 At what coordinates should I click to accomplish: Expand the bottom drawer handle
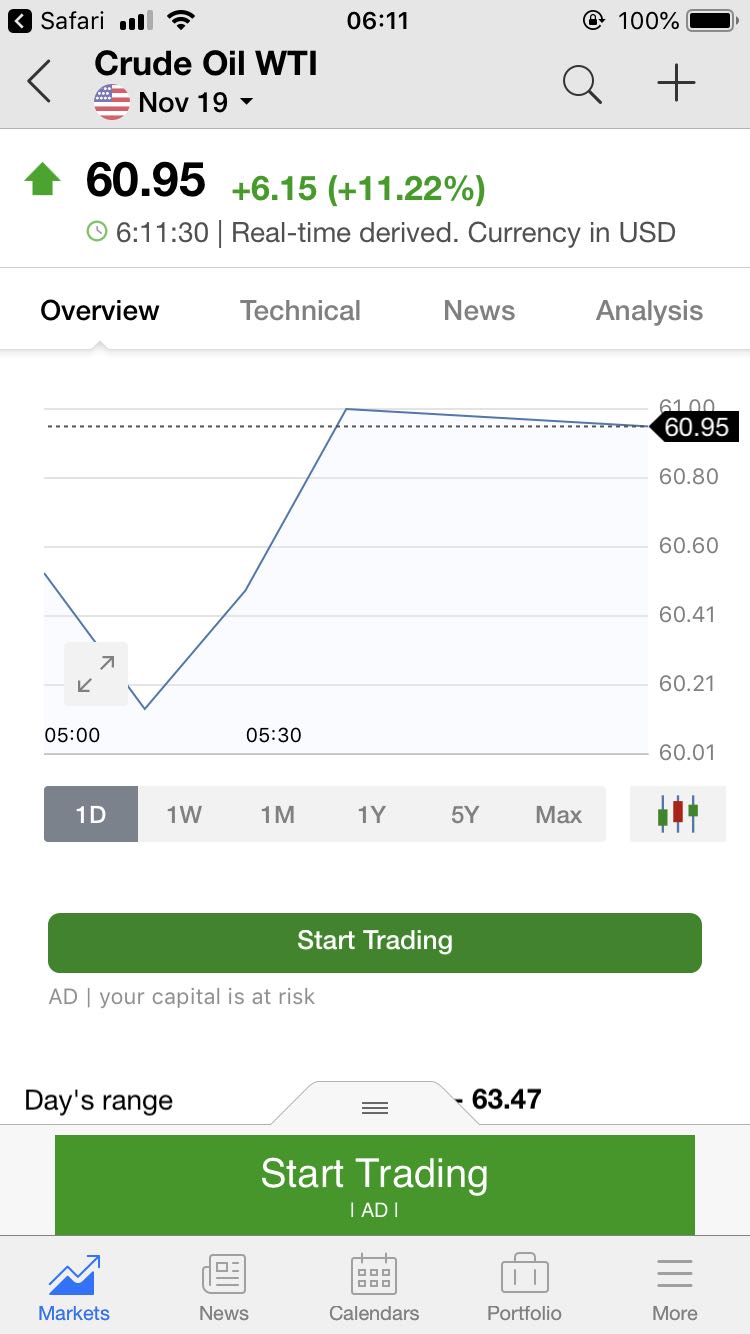pyautogui.click(x=374, y=1107)
